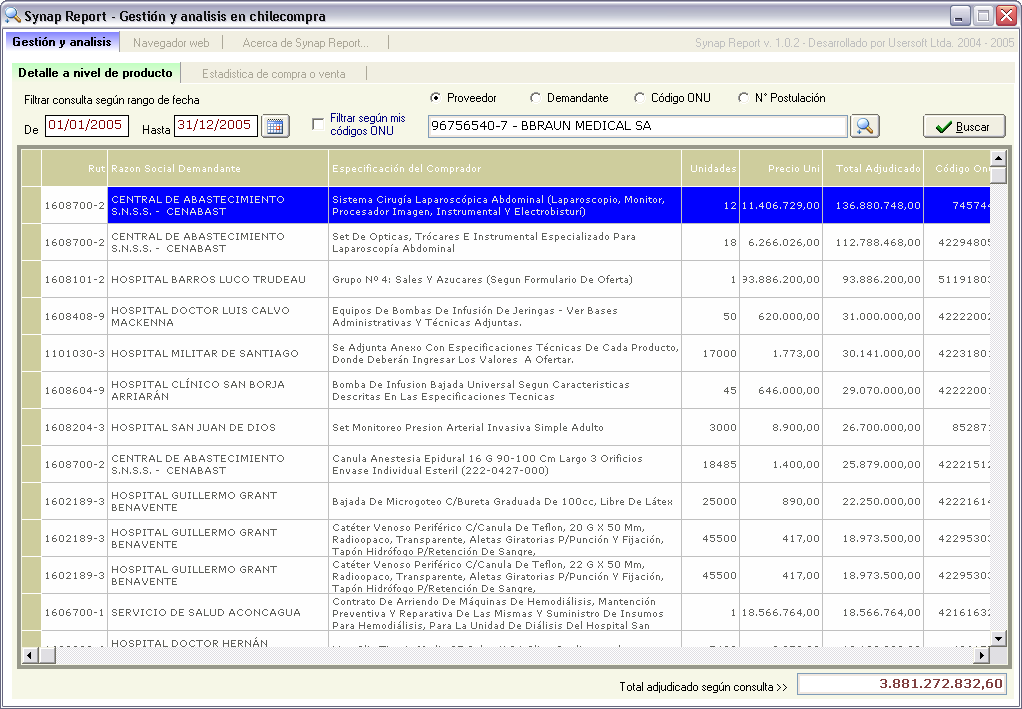Click the Total Adjudicado column header
This screenshot has height=709, width=1022.
point(873,169)
